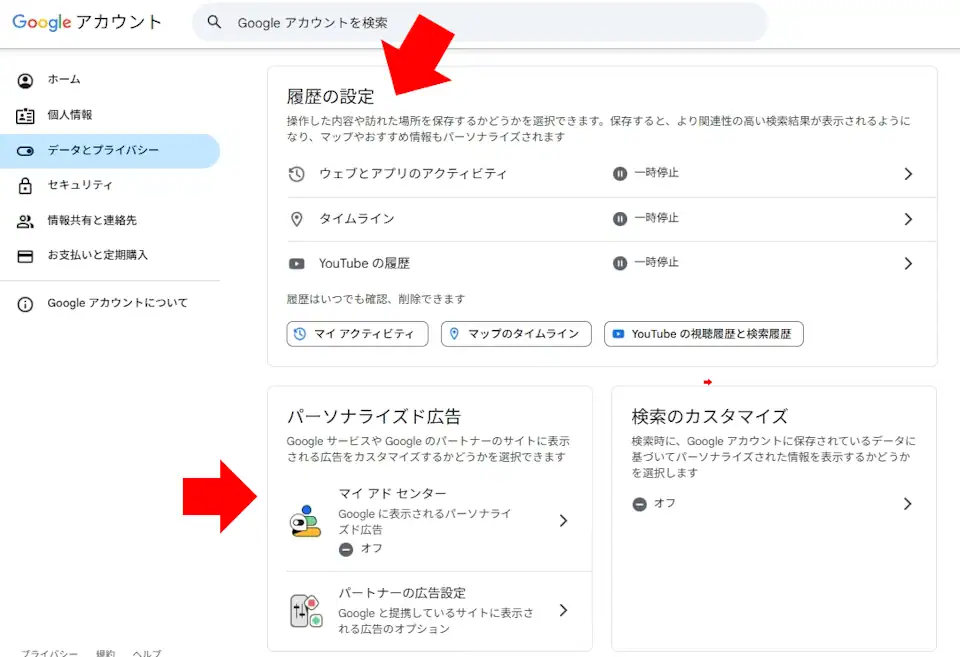
Task: Open ウェブとアプリのアクティビティ row
Action: tap(611, 174)
